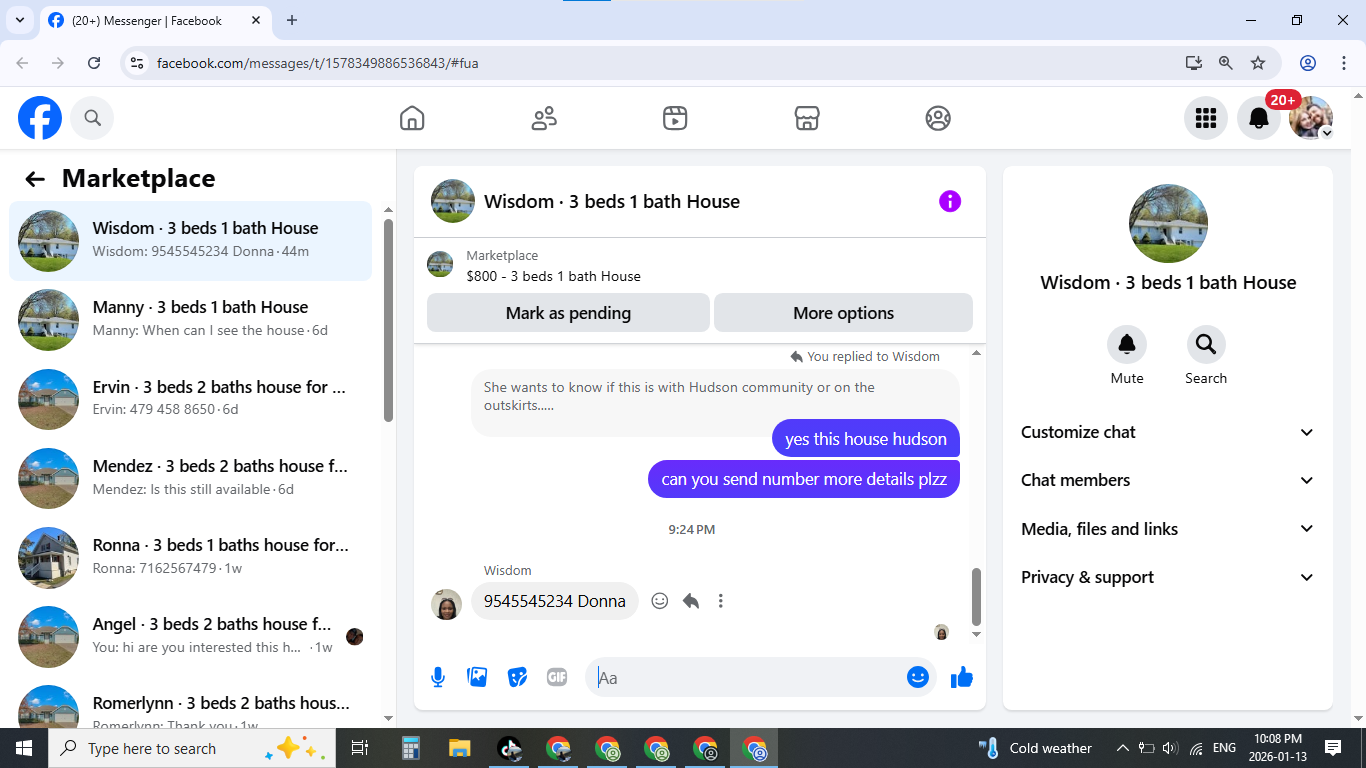The image size is (1366, 768).
Task: Attach a file with the photo icon
Action: tap(478, 677)
